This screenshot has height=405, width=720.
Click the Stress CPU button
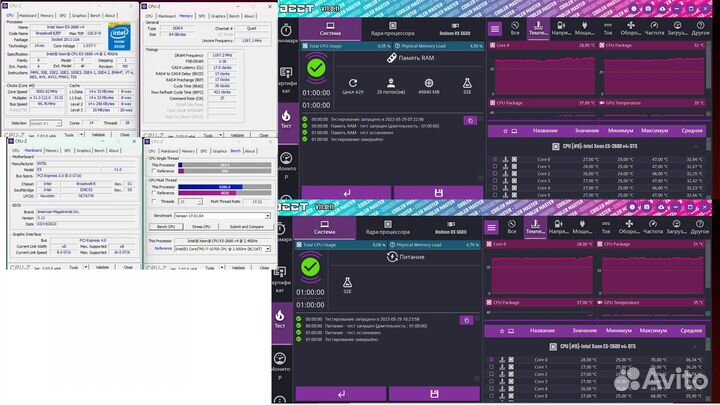(201, 227)
